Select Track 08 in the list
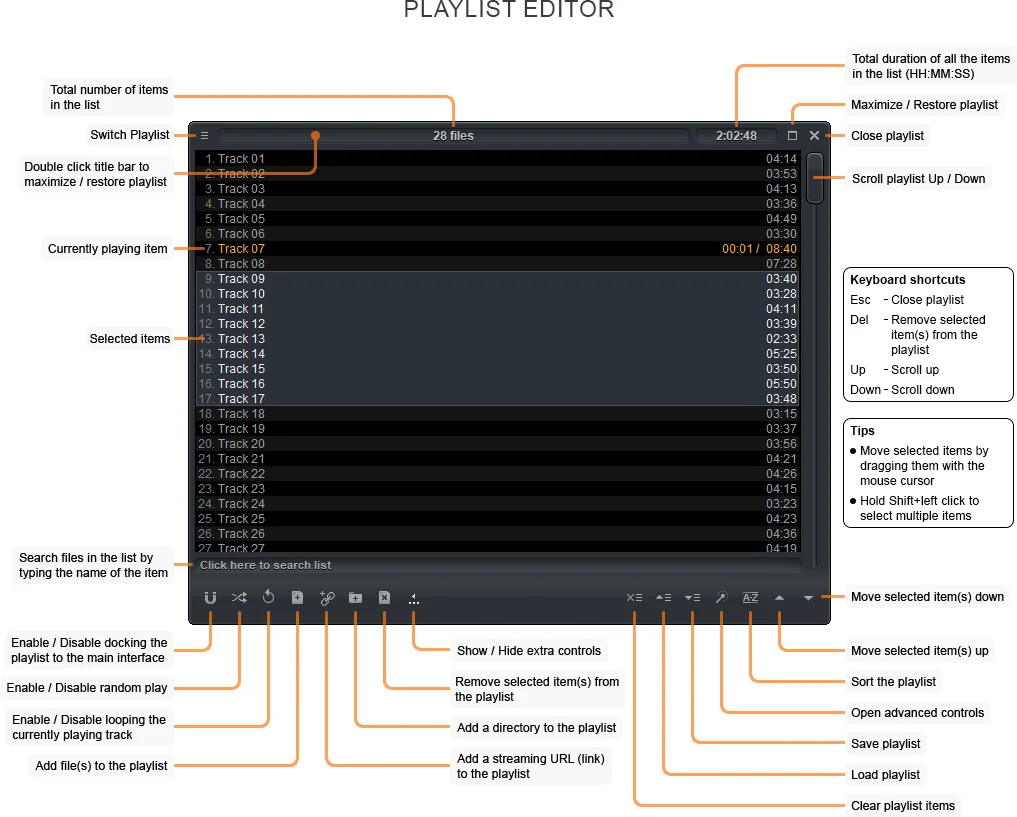The image size is (1017, 817). pos(497,264)
